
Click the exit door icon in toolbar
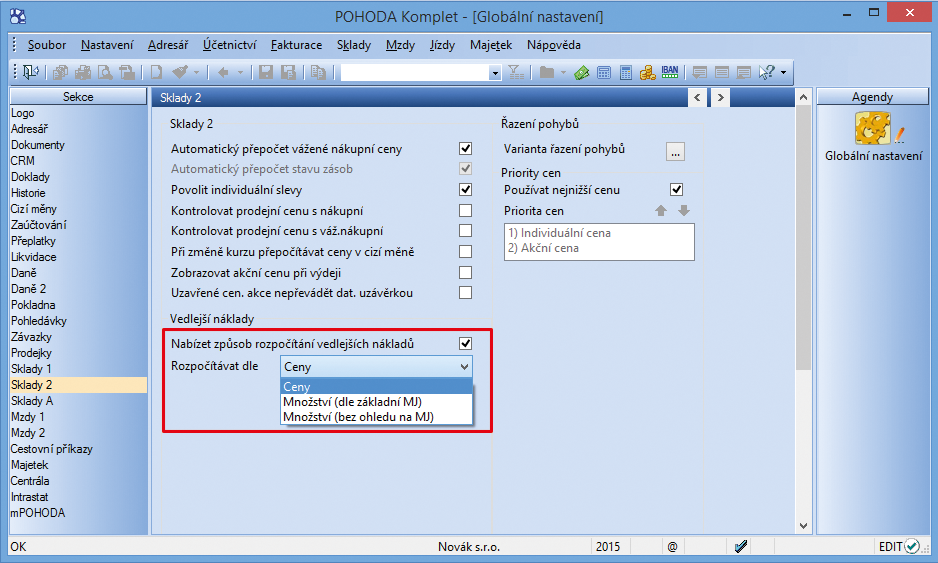31,72
